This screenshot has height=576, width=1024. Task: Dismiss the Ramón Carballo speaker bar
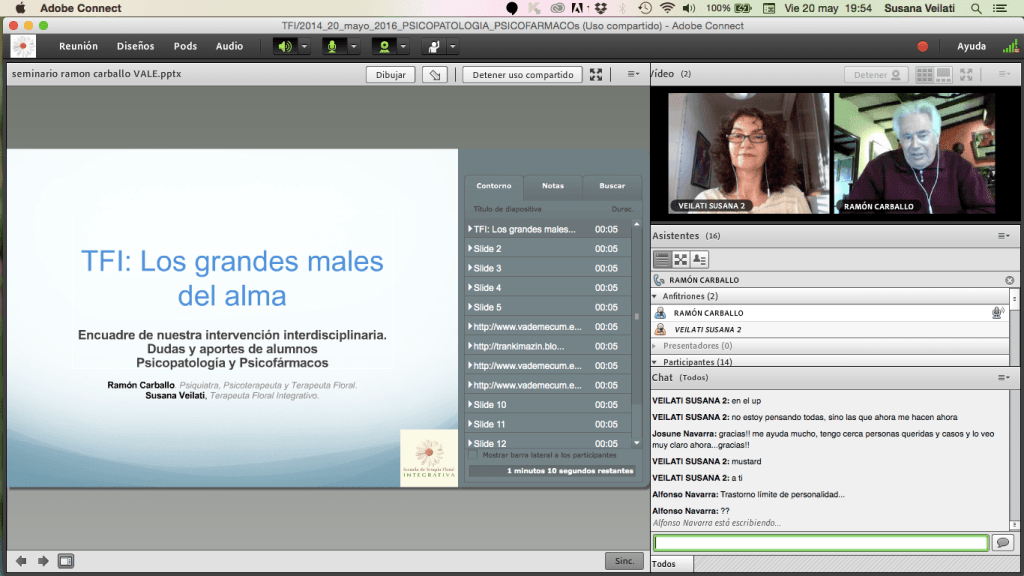pyautogui.click(x=1010, y=280)
